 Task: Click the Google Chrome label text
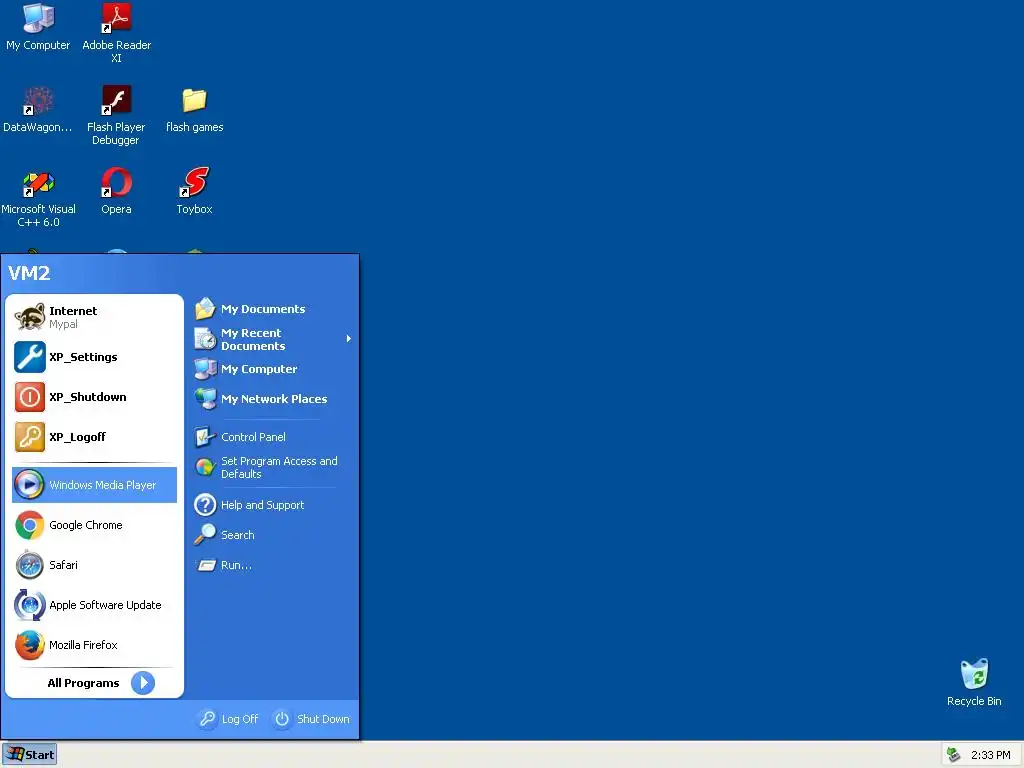point(86,525)
